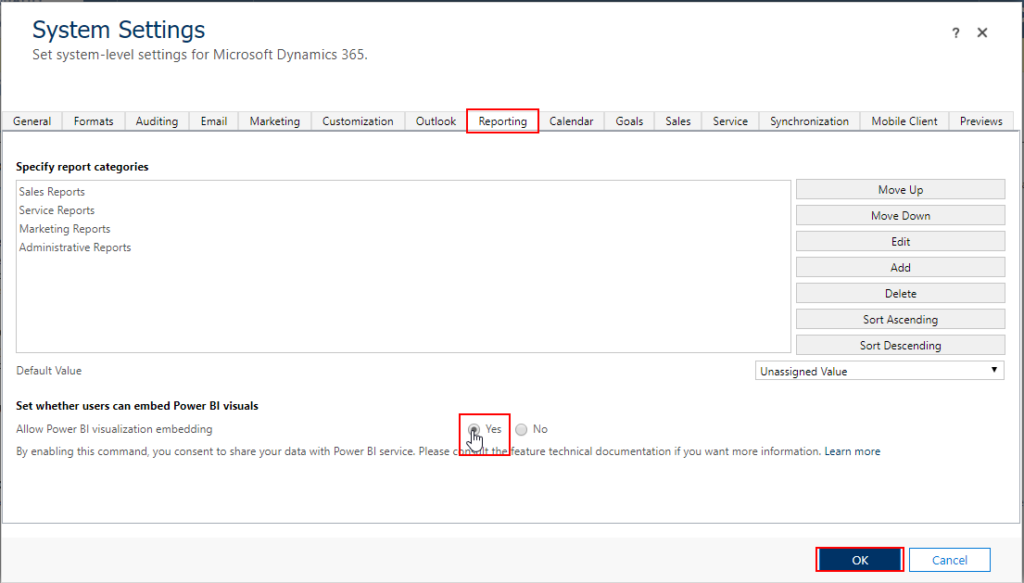Viewport: 1024px width, 583px height.
Task: Open the Outlook tab
Action: coord(436,121)
